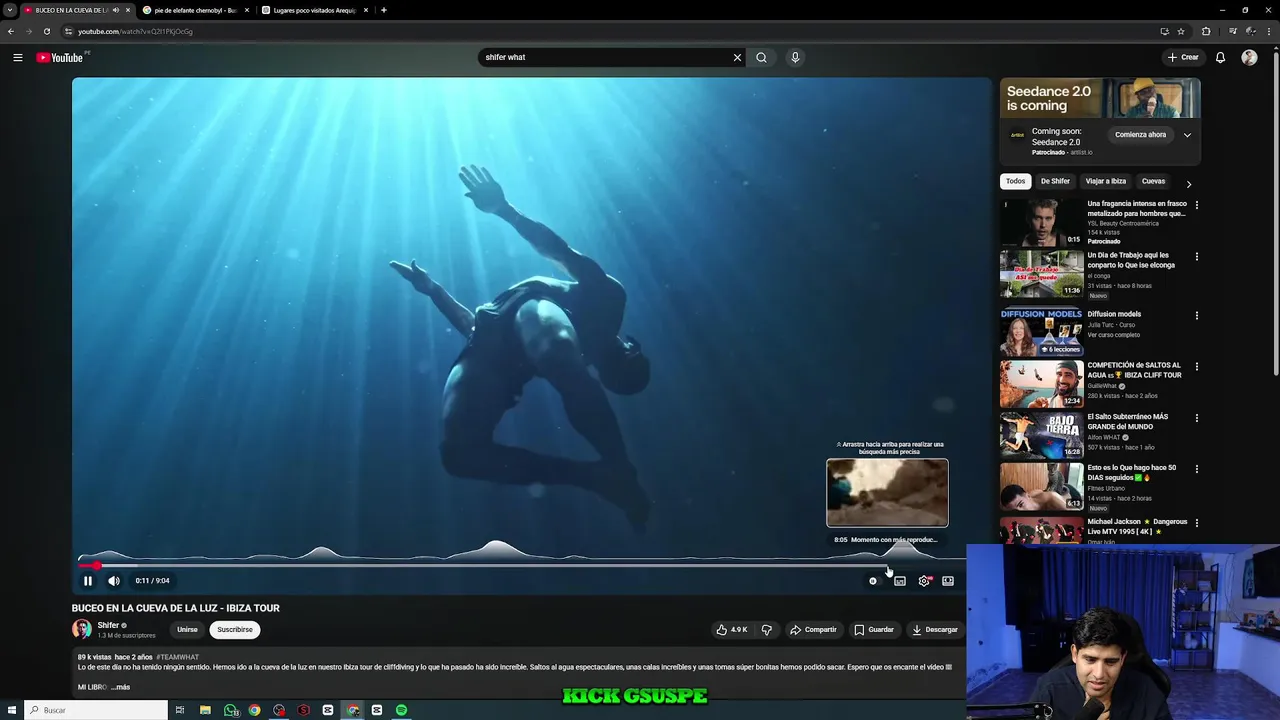
Task: Open Shifer channel avatar
Action: pos(81,629)
